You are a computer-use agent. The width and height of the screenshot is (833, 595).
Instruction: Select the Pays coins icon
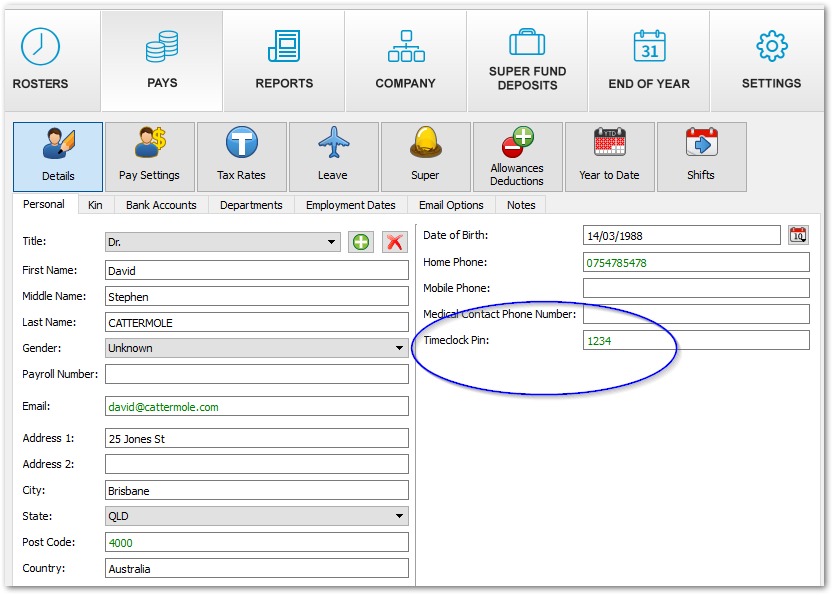coord(162,46)
